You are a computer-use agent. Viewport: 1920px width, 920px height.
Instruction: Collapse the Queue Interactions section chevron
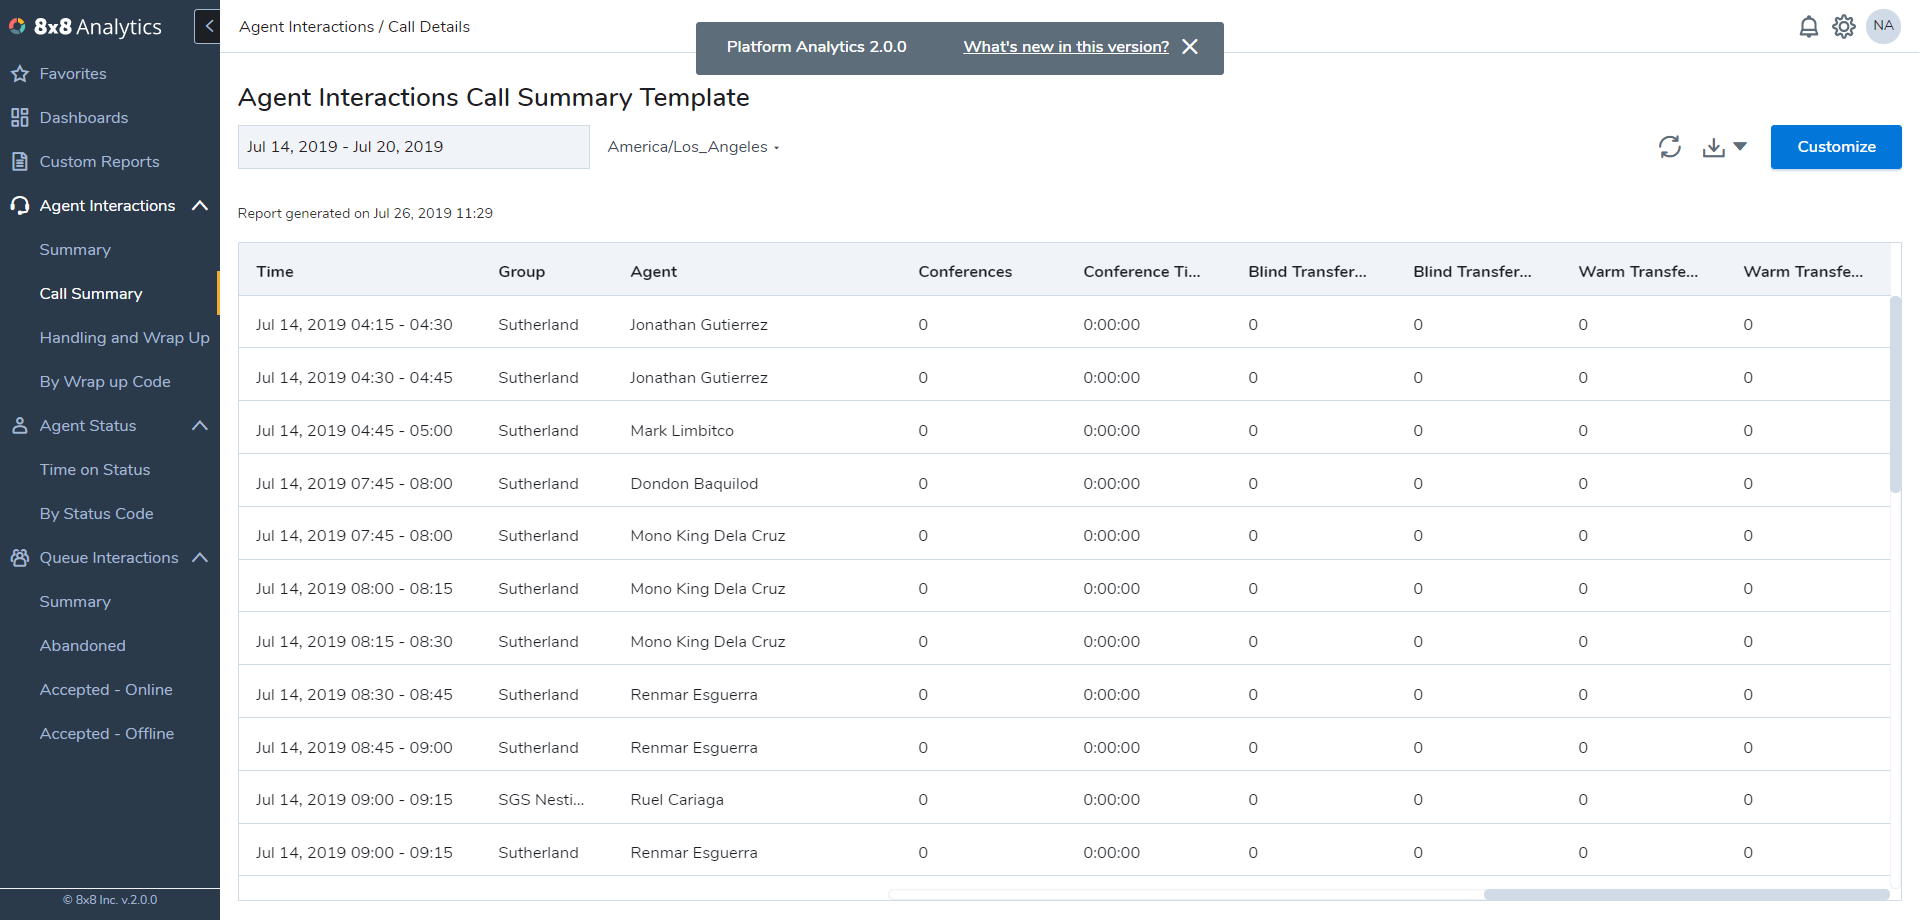pyautogui.click(x=200, y=558)
